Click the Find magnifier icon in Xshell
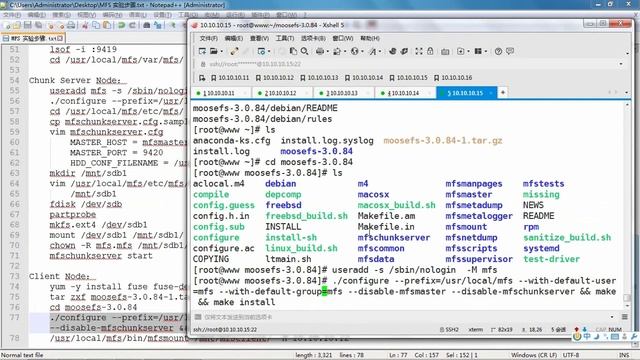The width and height of the screenshot is (640, 360). coord(304,51)
